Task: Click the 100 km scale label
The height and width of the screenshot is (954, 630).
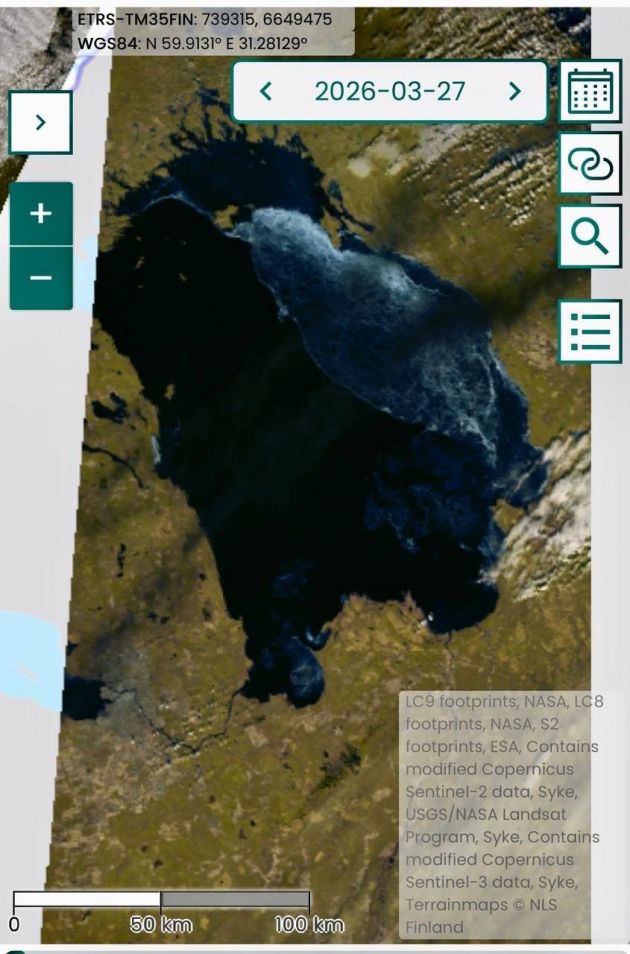Action: click(309, 925)
